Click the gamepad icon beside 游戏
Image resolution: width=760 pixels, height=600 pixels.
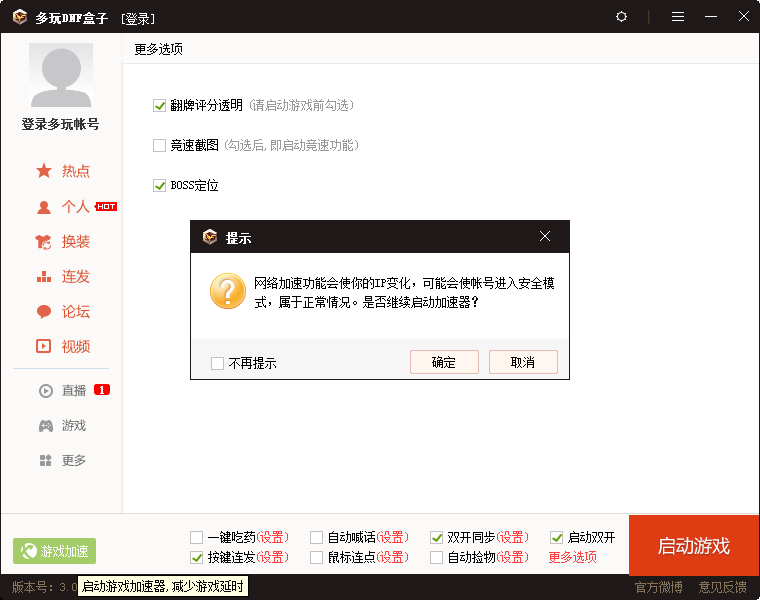click(46, 426)
